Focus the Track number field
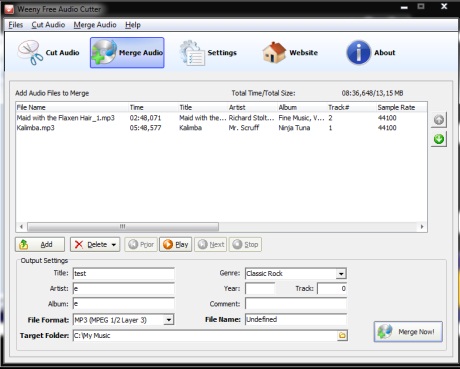Viewport: 460px width, 369px height. coord(332,289)
